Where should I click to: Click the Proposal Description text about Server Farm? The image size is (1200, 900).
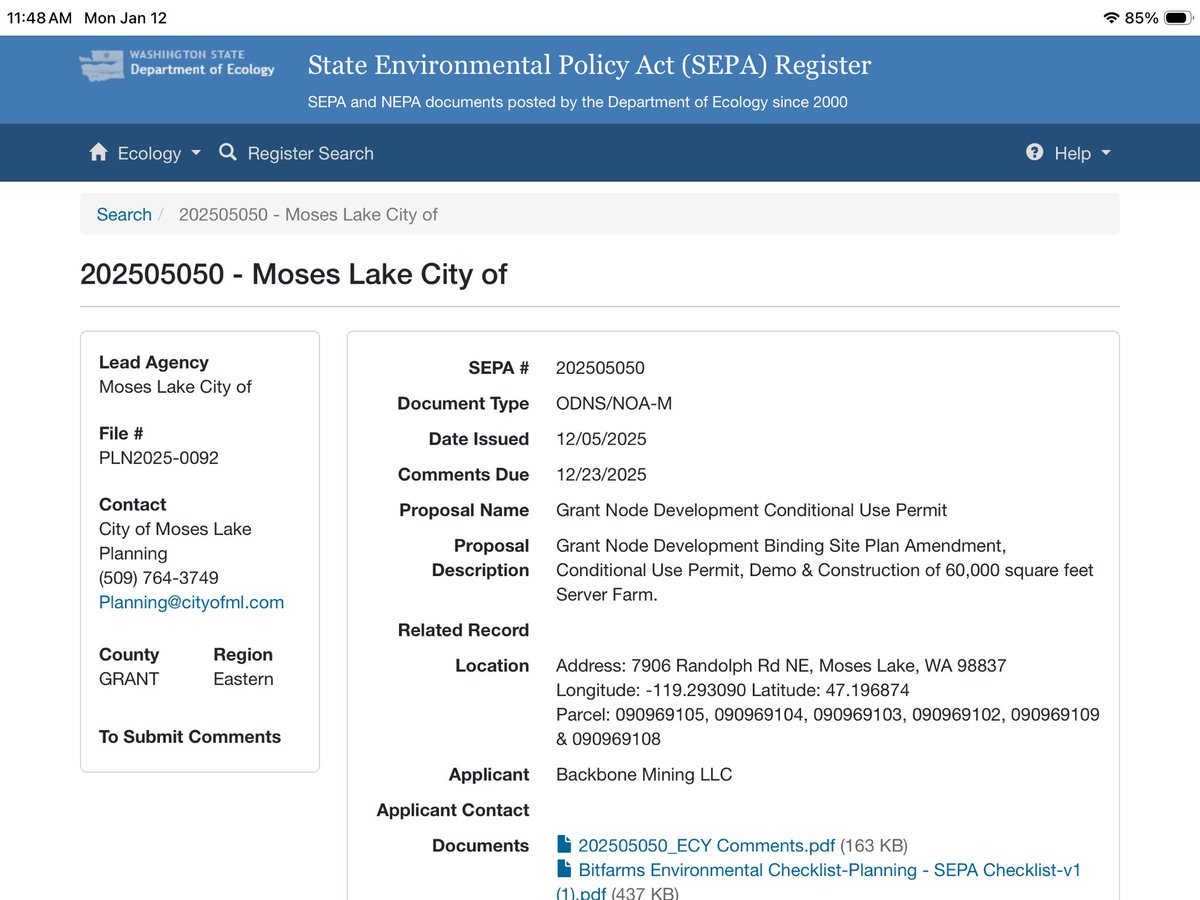[x=825, y=570]
